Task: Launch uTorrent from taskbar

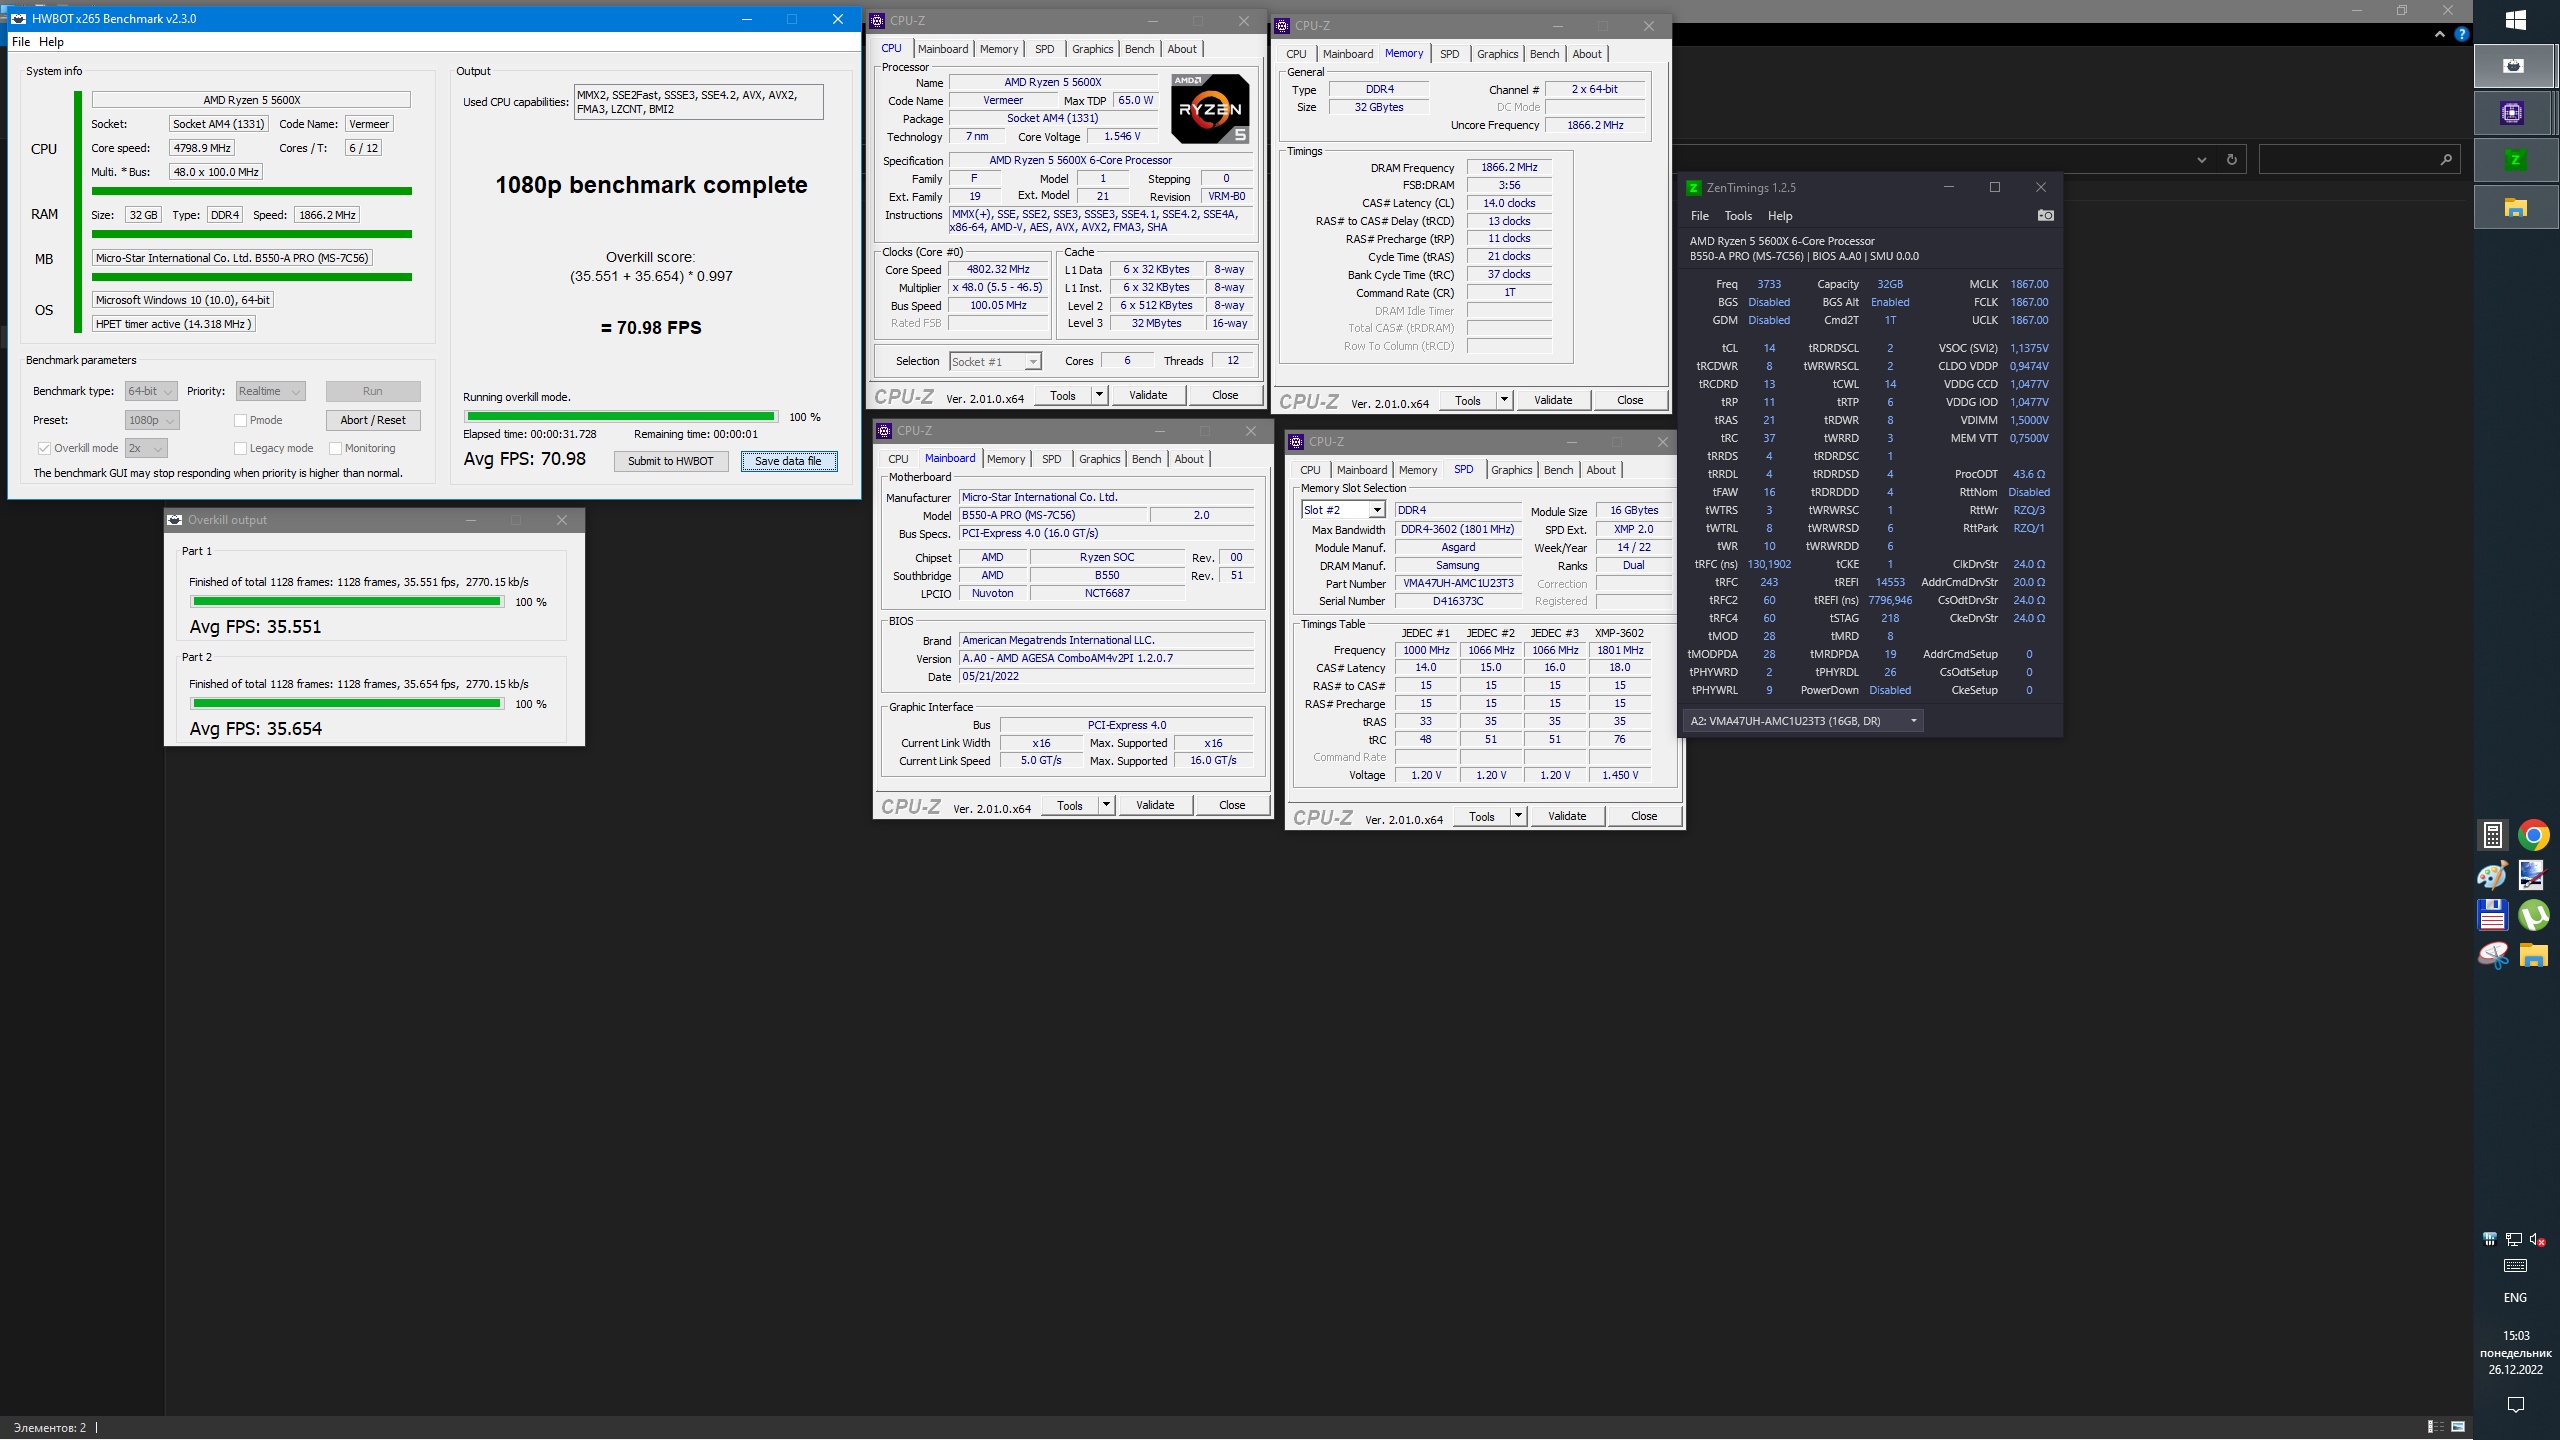Action: [x=2534, y=915]
